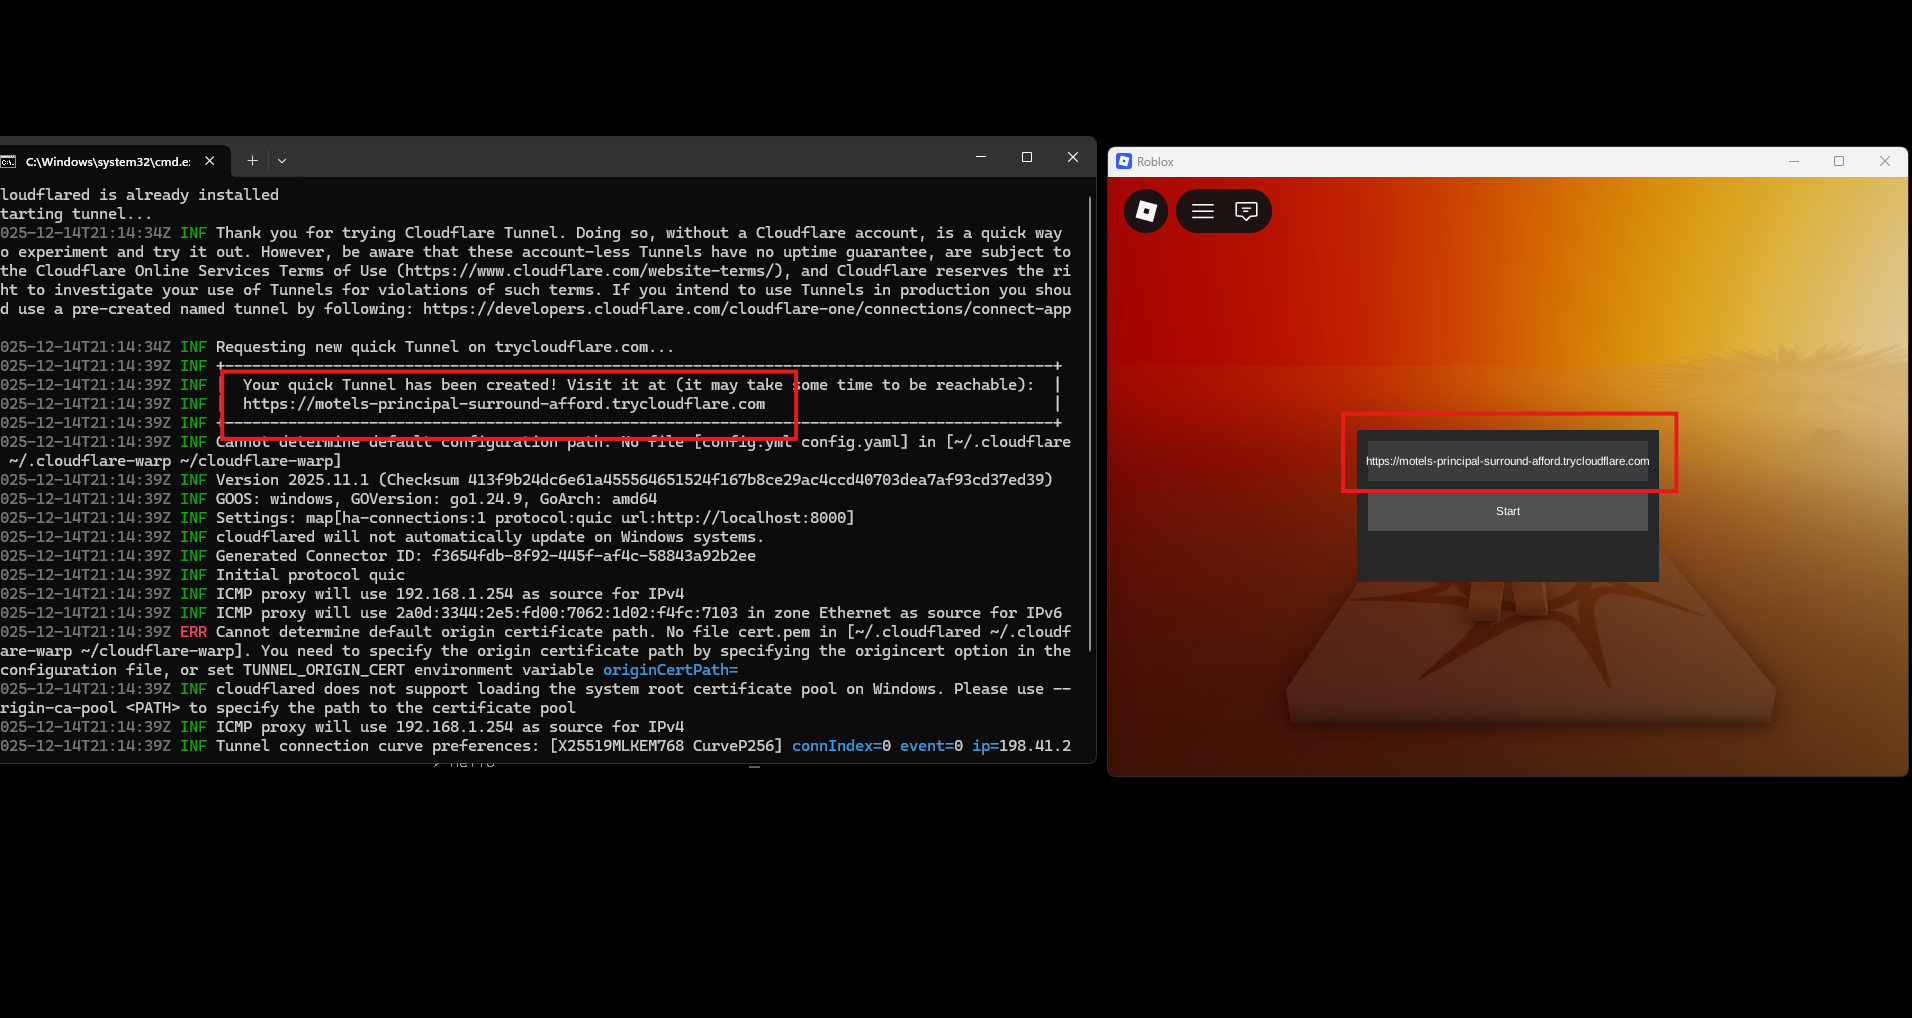Click the trycloudflare URL input field
This screenshot has height=1018, width=1912.
(1507, 461)
